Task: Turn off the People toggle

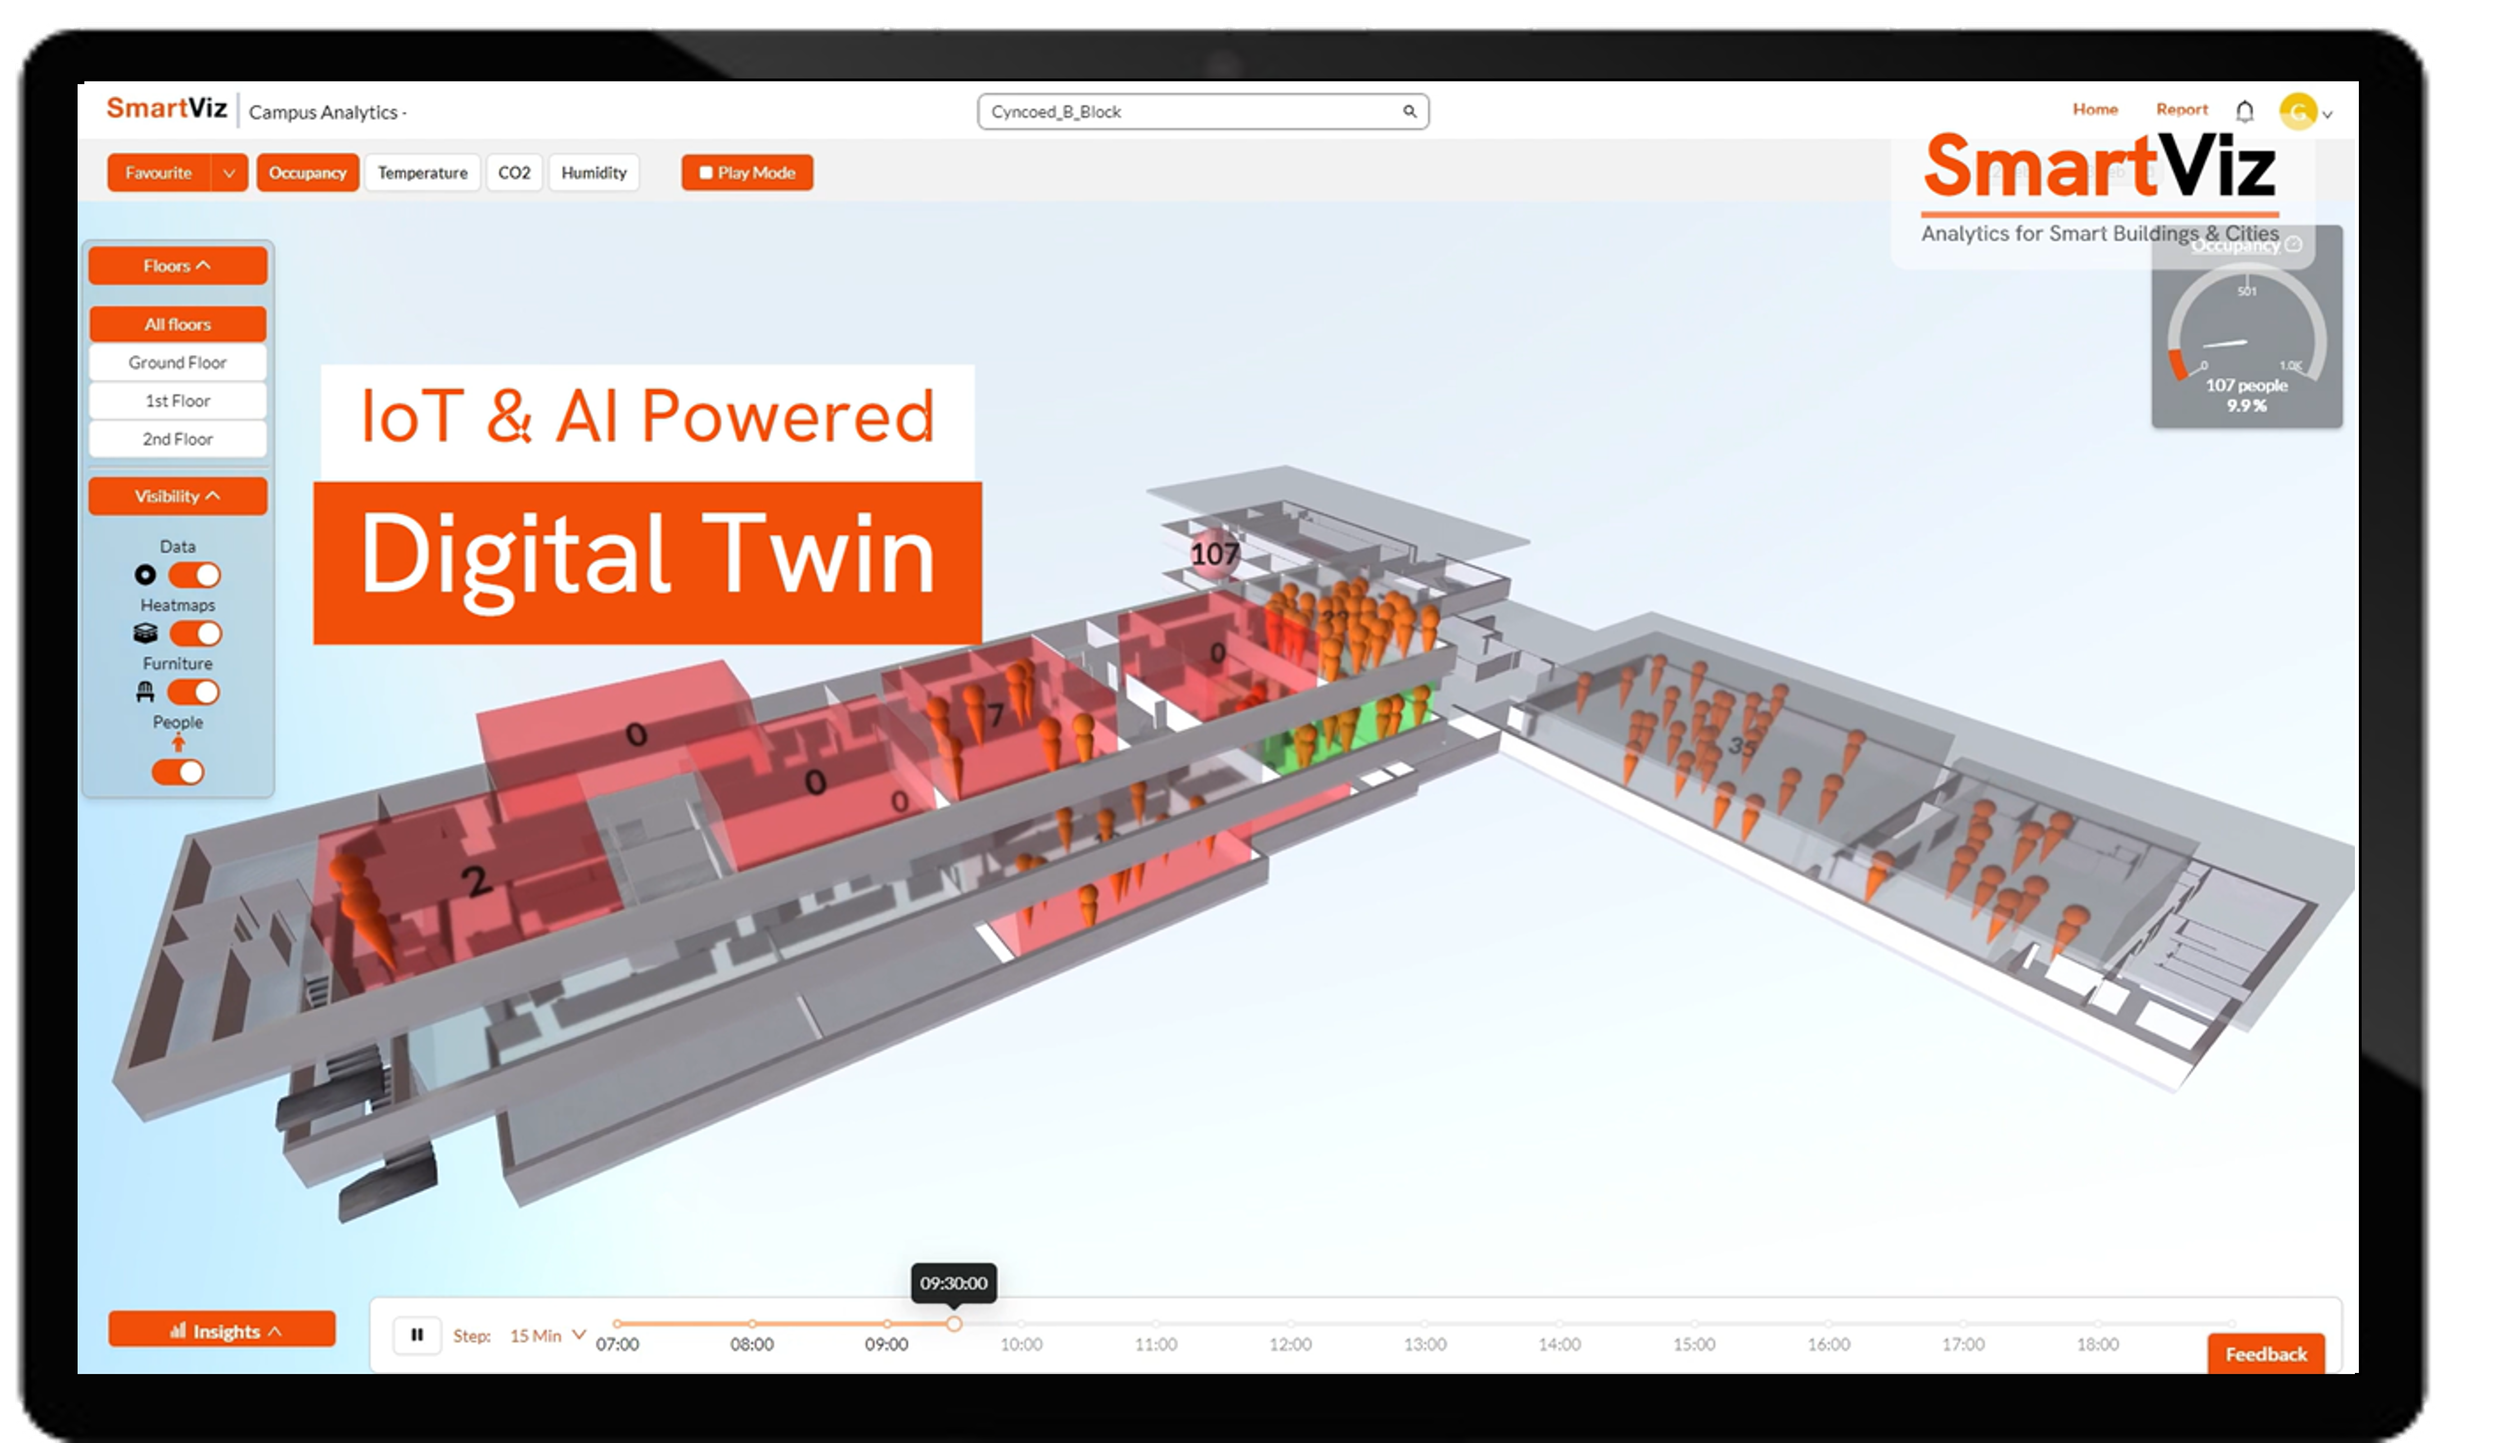Action: 177,772
